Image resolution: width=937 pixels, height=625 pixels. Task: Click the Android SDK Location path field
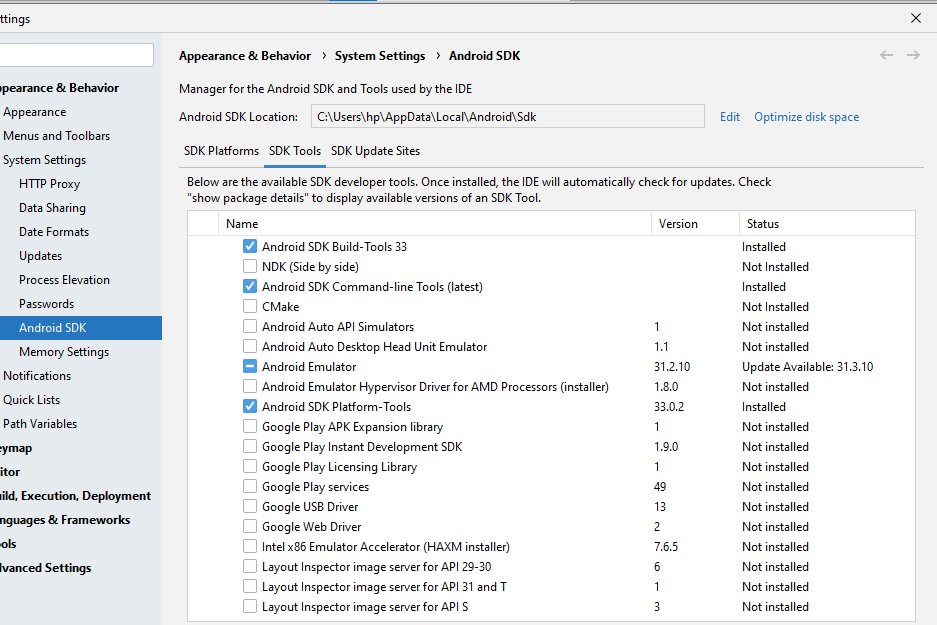[x=507, y=117]
